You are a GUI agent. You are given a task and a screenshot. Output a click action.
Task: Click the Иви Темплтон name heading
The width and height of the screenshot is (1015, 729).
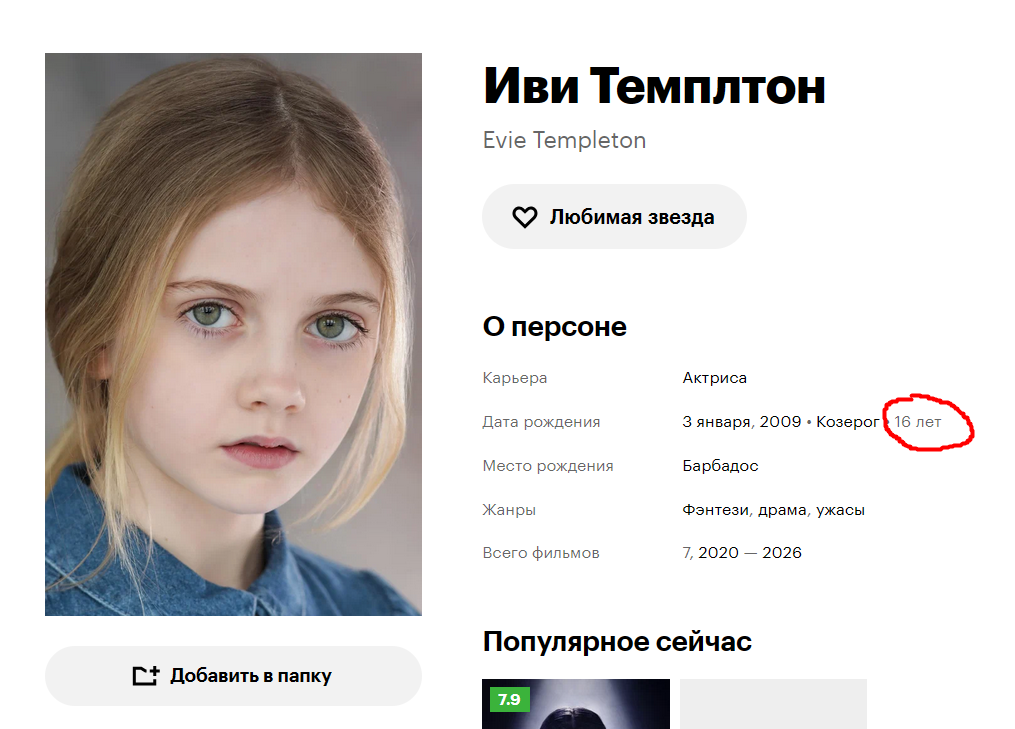654,86
